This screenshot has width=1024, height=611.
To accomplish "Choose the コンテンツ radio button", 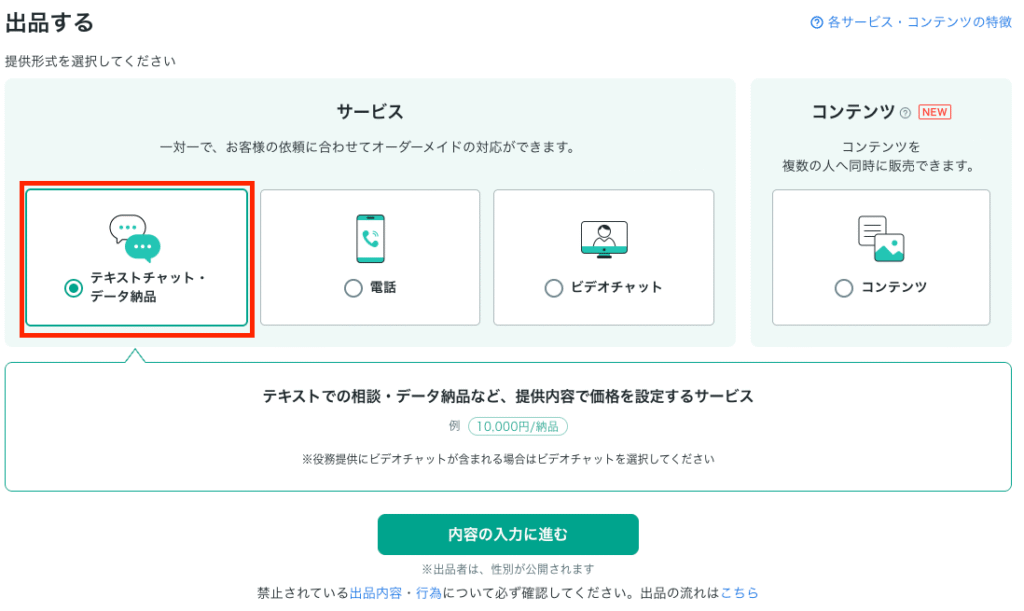I will (x=844, y=288).
